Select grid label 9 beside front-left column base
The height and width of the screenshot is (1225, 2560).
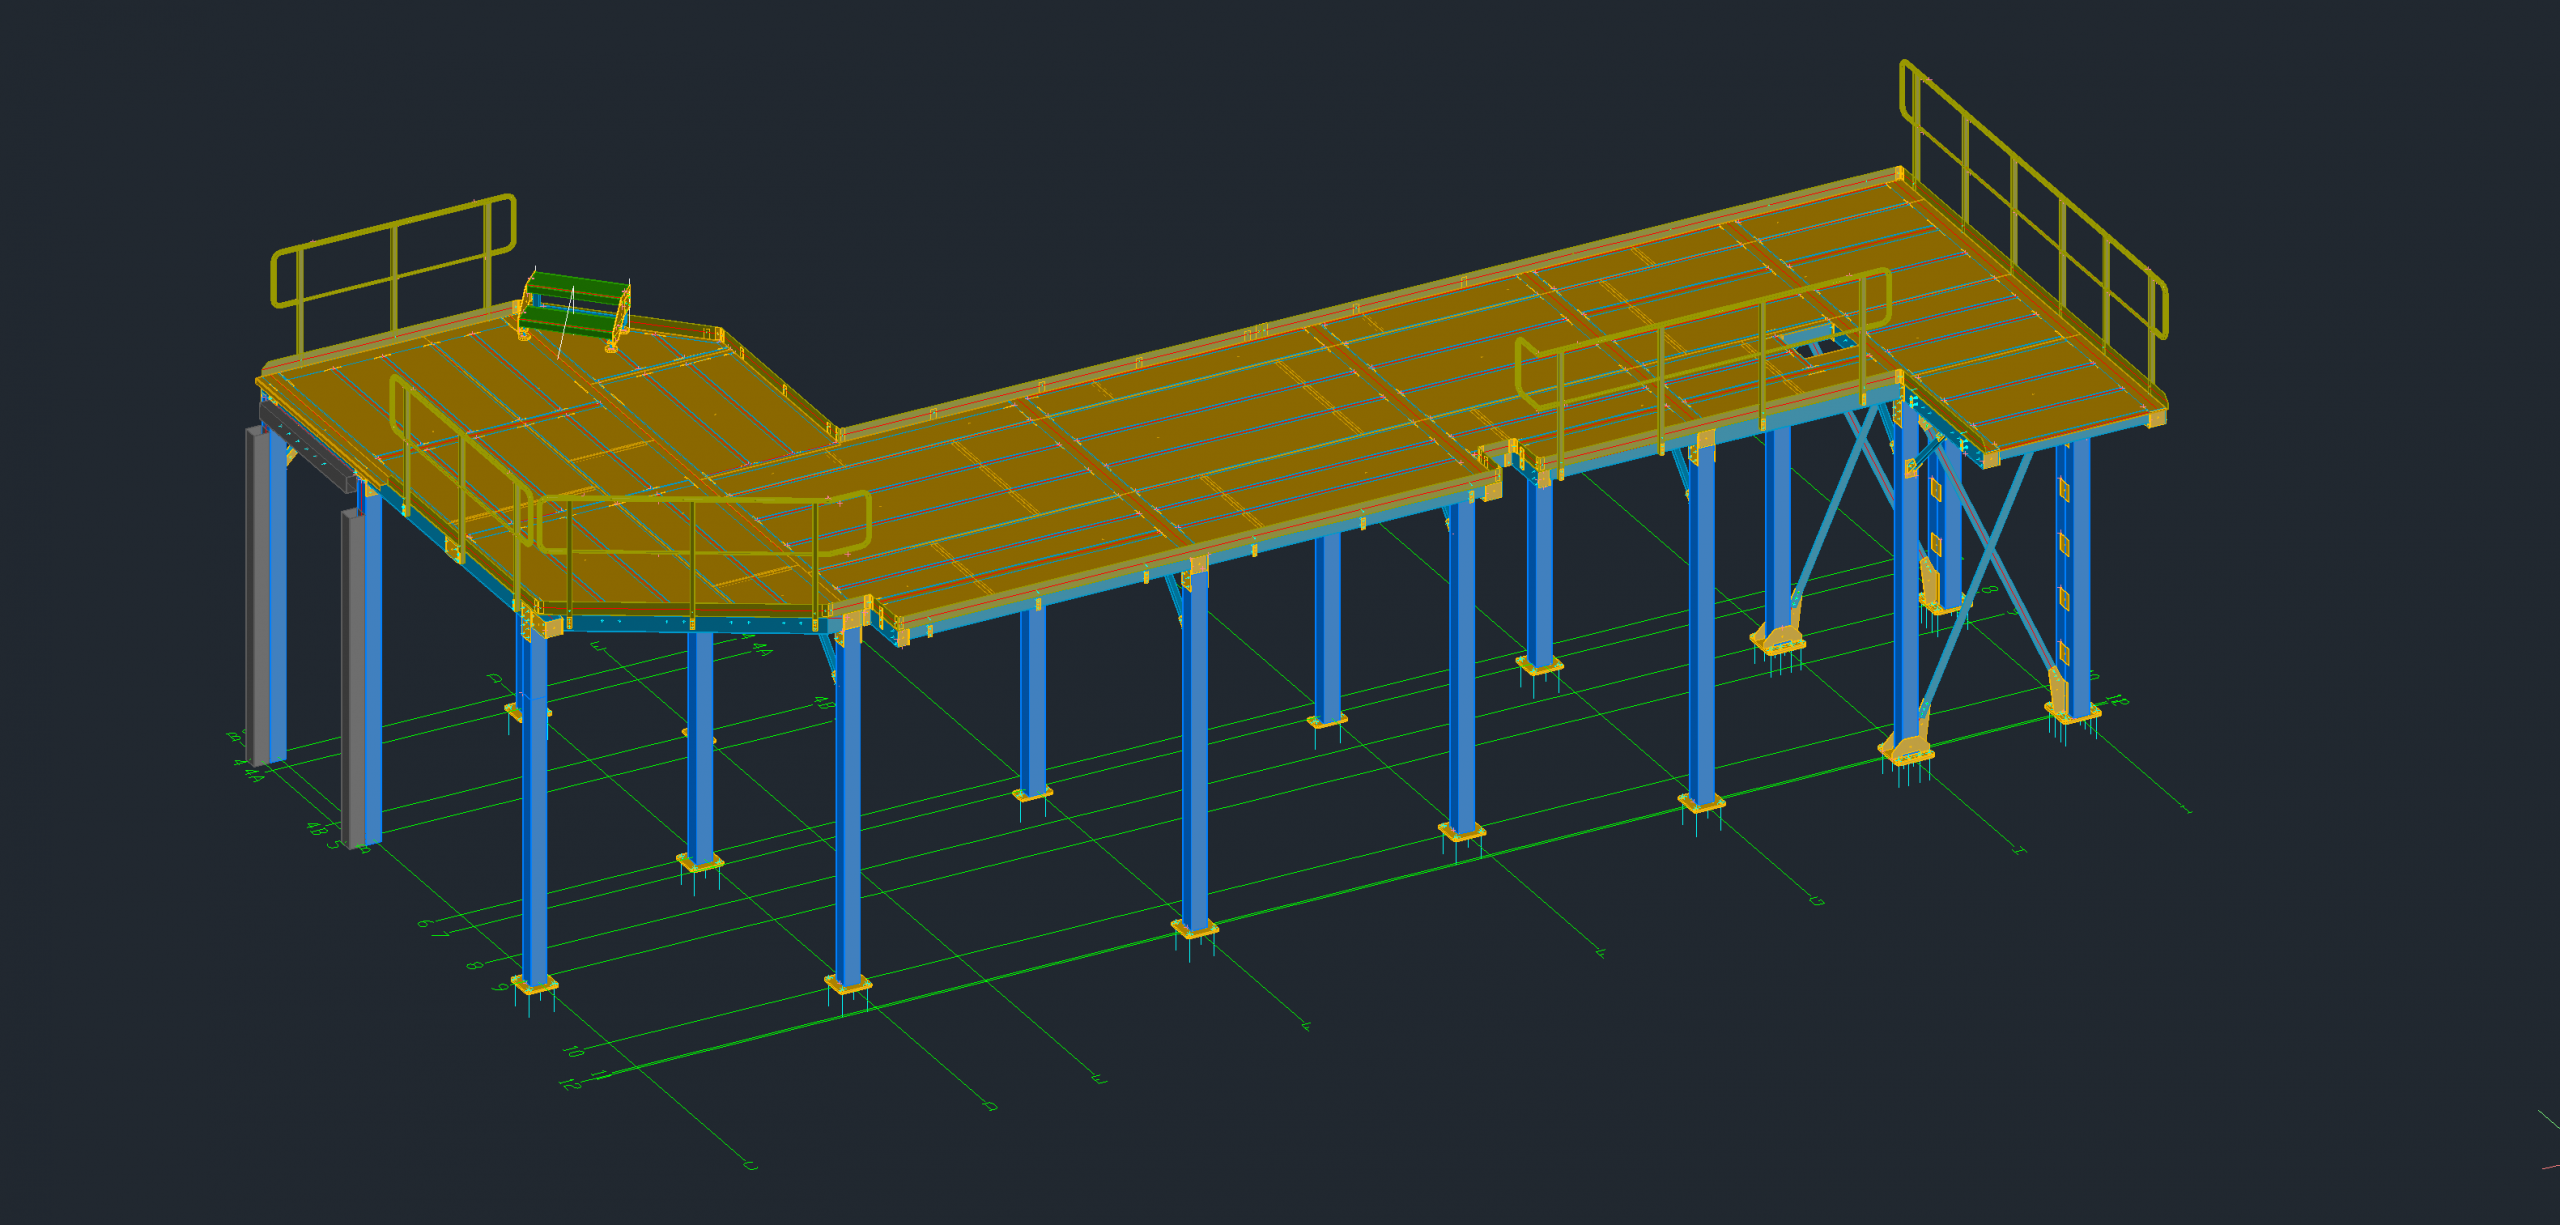click(x=501, y=987)
